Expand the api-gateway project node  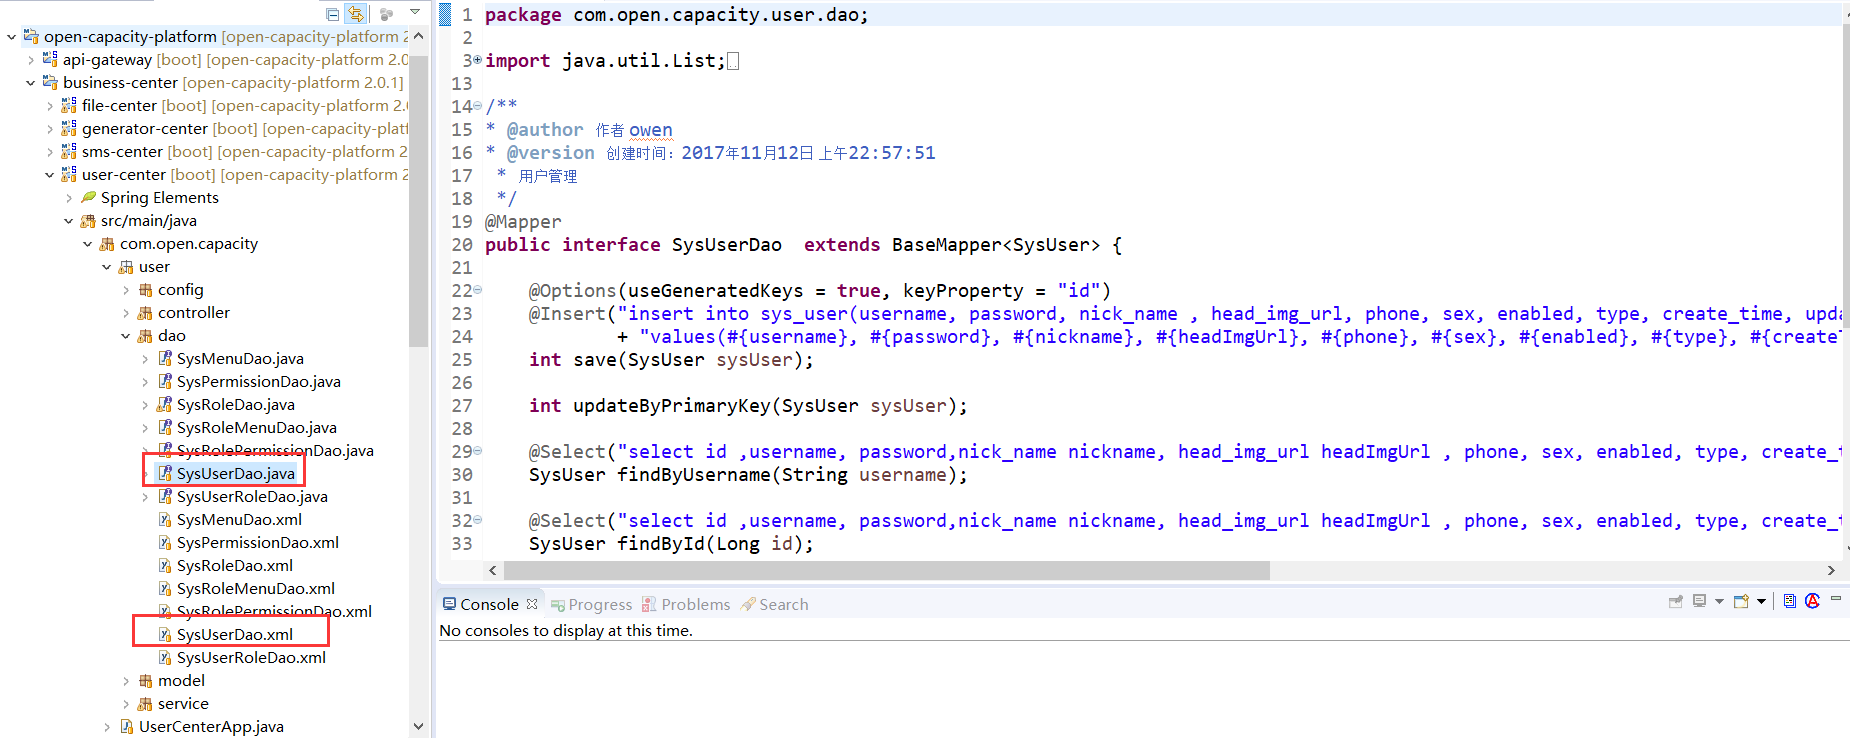31,60
